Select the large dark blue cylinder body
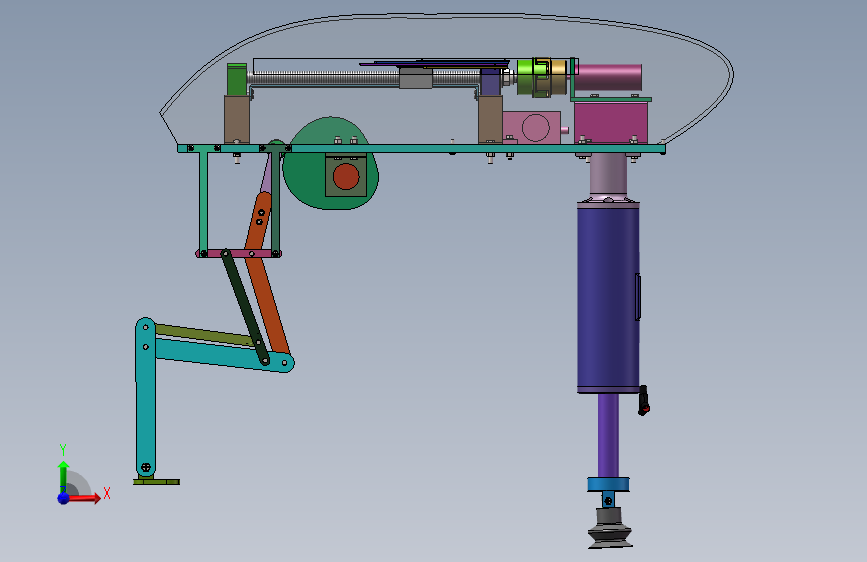The image size is (867, 562). 608,298
